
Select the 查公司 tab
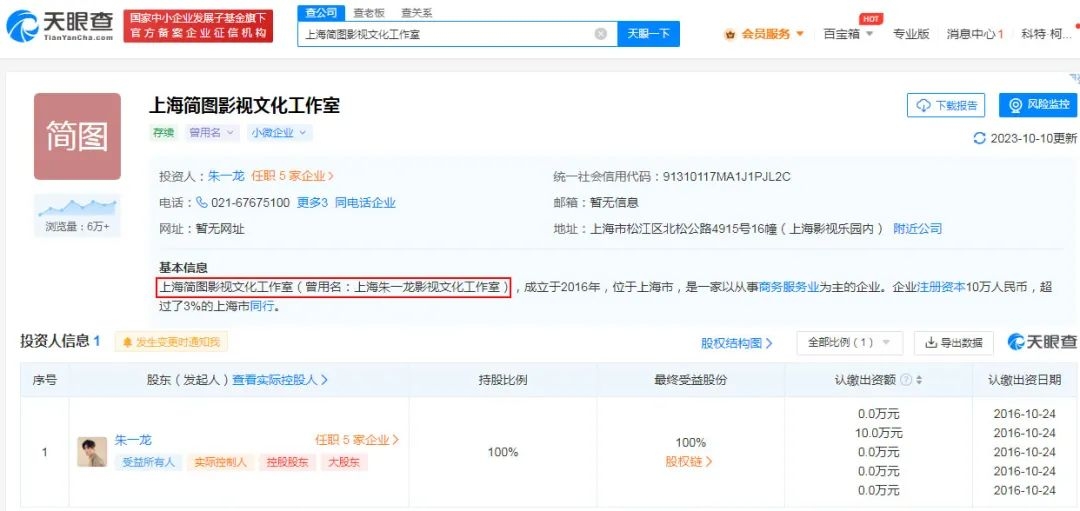coord(321,12)
